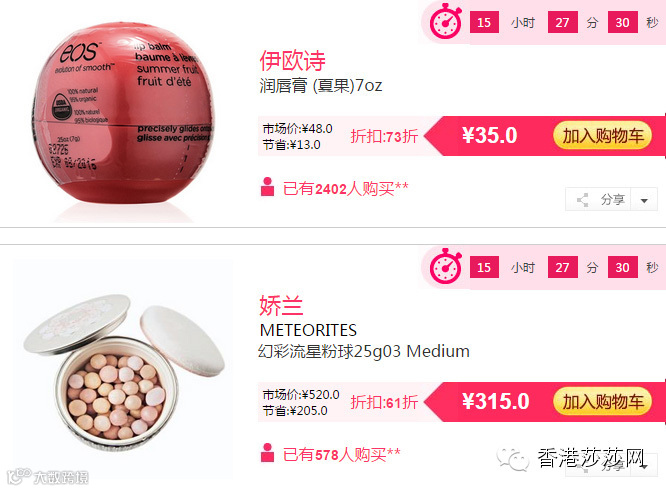Click the Meteorites powder pearls product image

pyautogui.click(x=123, y=370)
